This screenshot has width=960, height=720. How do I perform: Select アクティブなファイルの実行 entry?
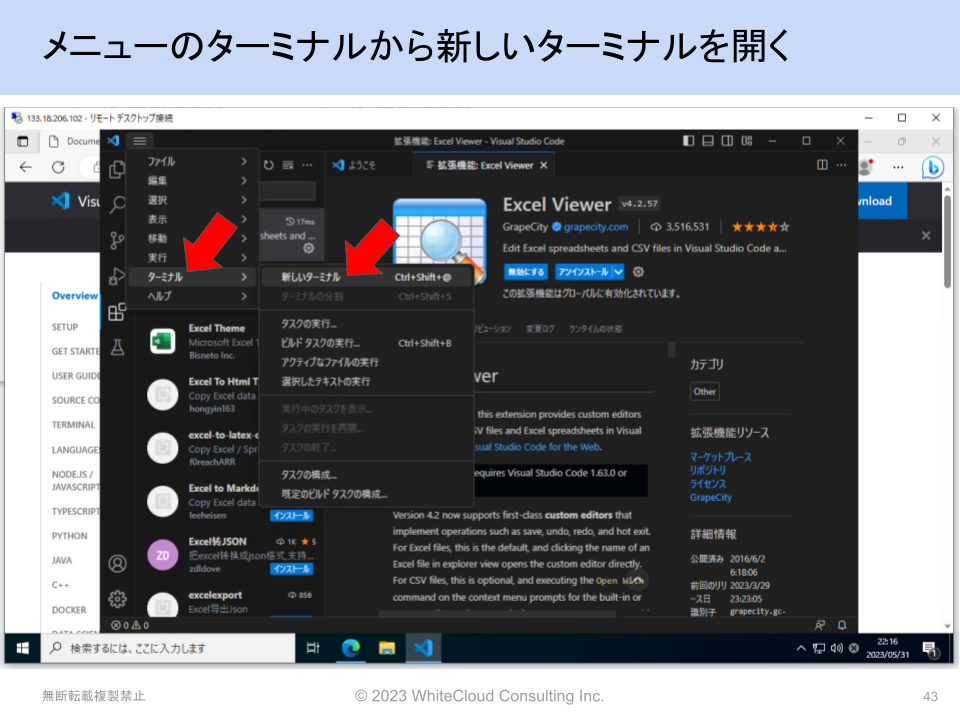pyautogui.click(x=367, y=362)
